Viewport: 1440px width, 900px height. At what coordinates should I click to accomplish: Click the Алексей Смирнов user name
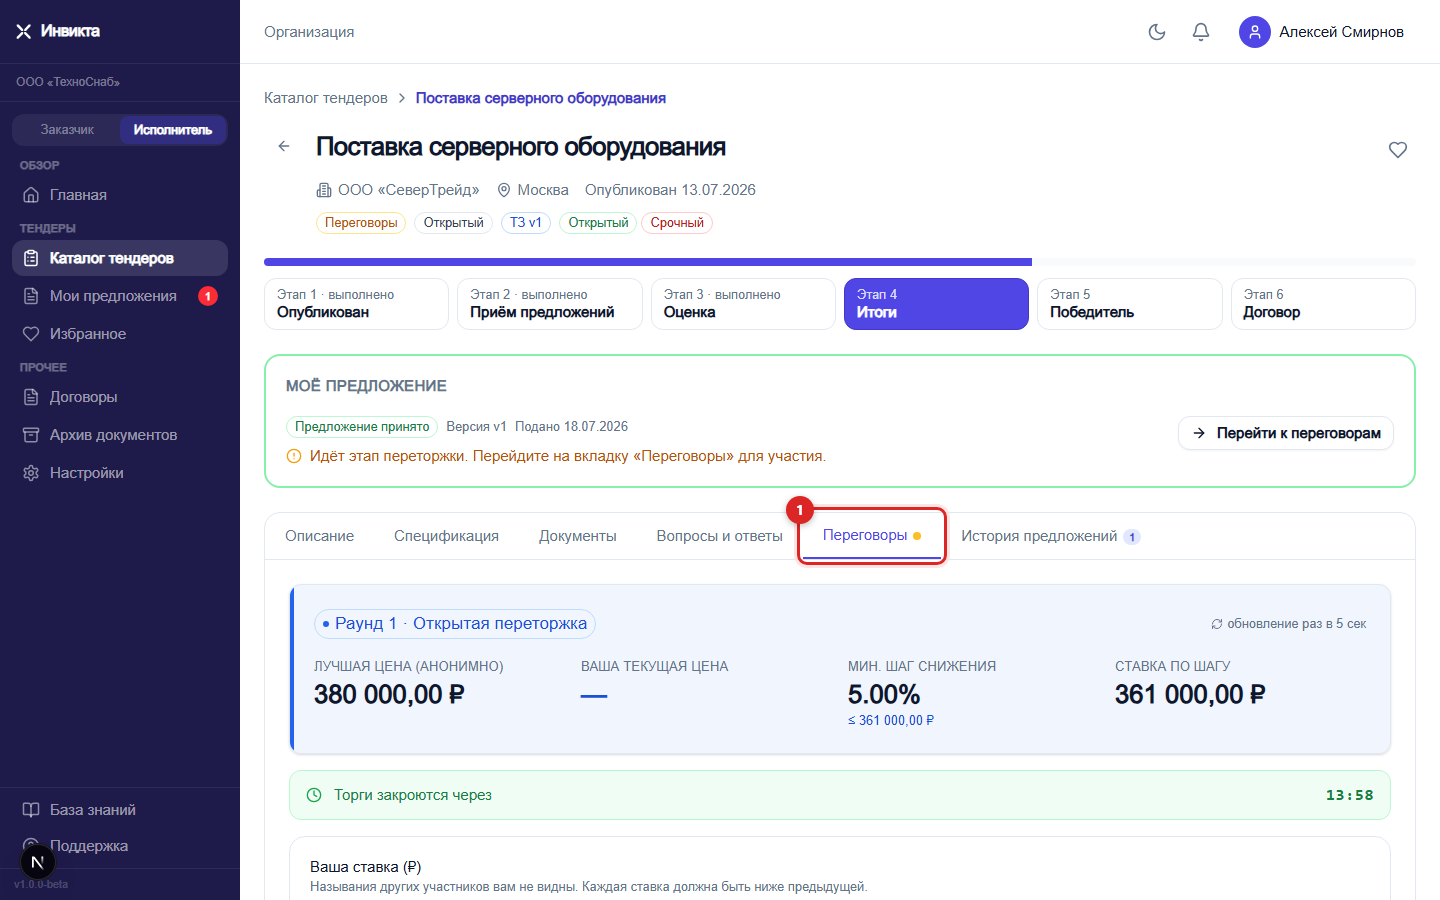[x=1342, y=32]
